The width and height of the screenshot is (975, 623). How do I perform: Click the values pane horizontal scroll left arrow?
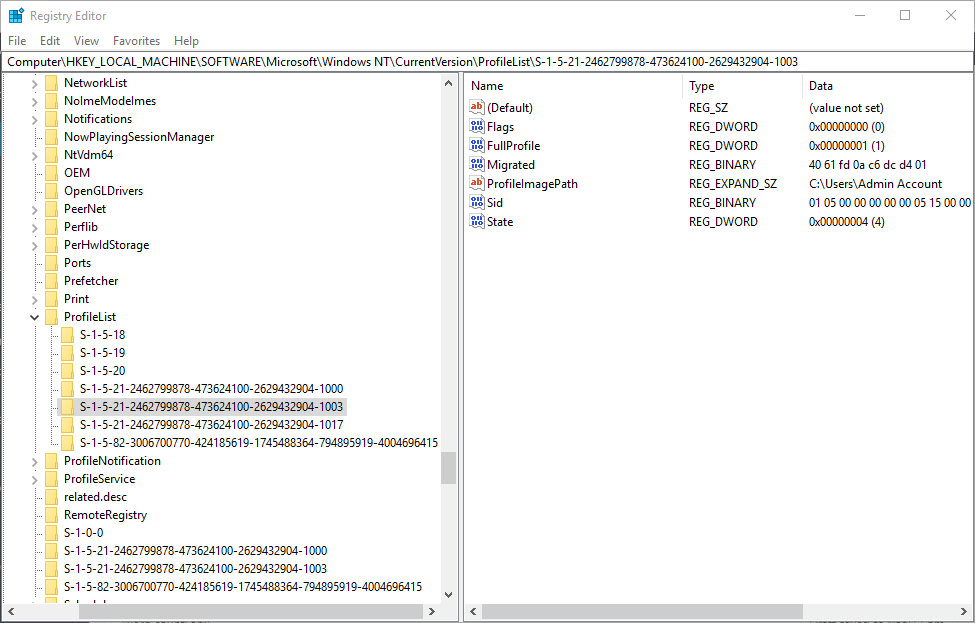coord(473,612)
